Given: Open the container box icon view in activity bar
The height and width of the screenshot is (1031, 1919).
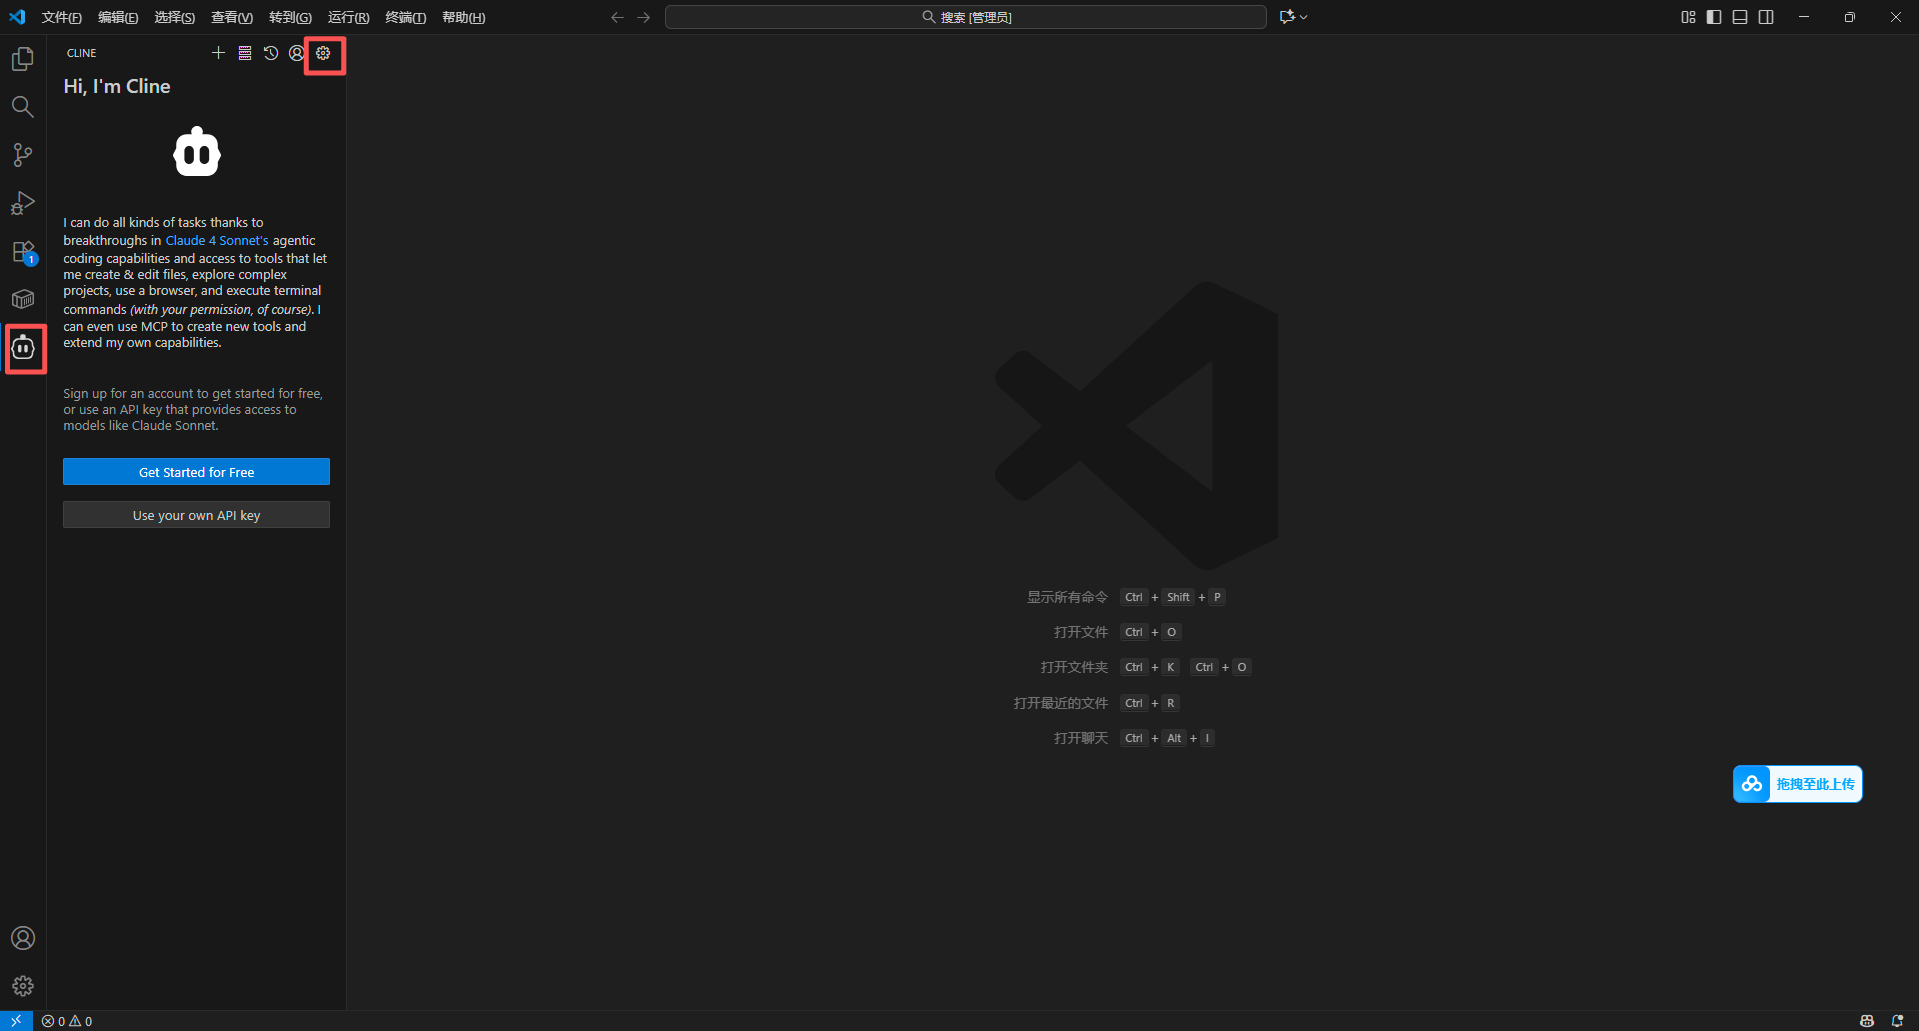Looking at the screenshot, I should [22, 299].
